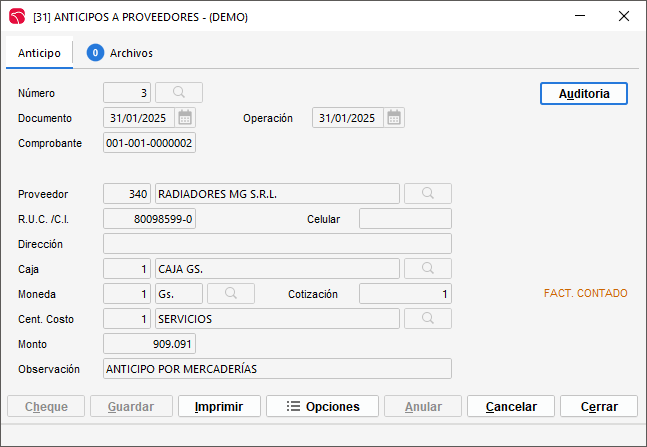Viewport: 647px width, 447px height.
Task: Click the Comprobante number field
Action: pos(150,143)
